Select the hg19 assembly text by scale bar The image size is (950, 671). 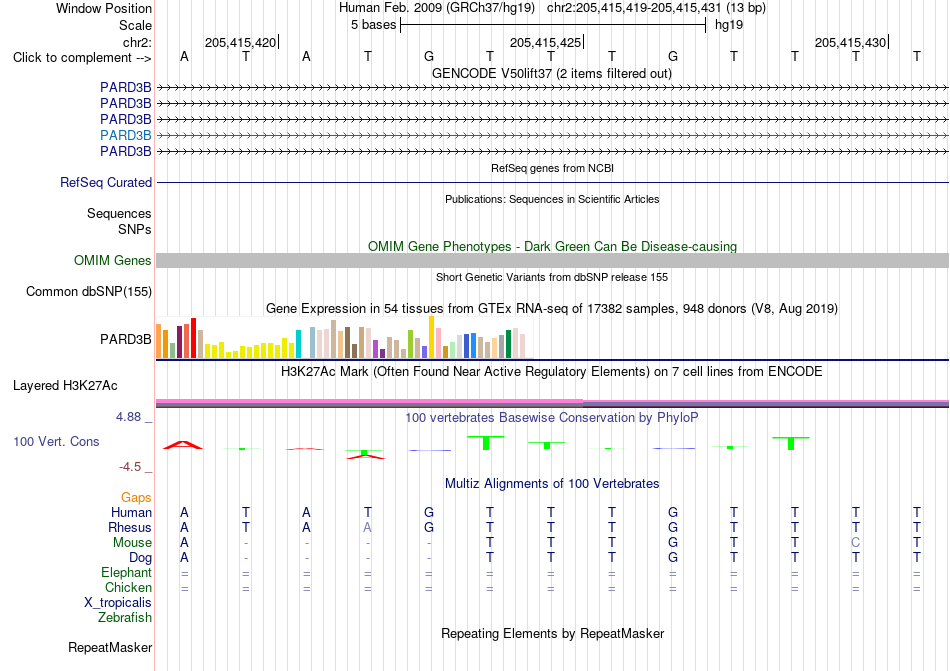click(729, 25)
